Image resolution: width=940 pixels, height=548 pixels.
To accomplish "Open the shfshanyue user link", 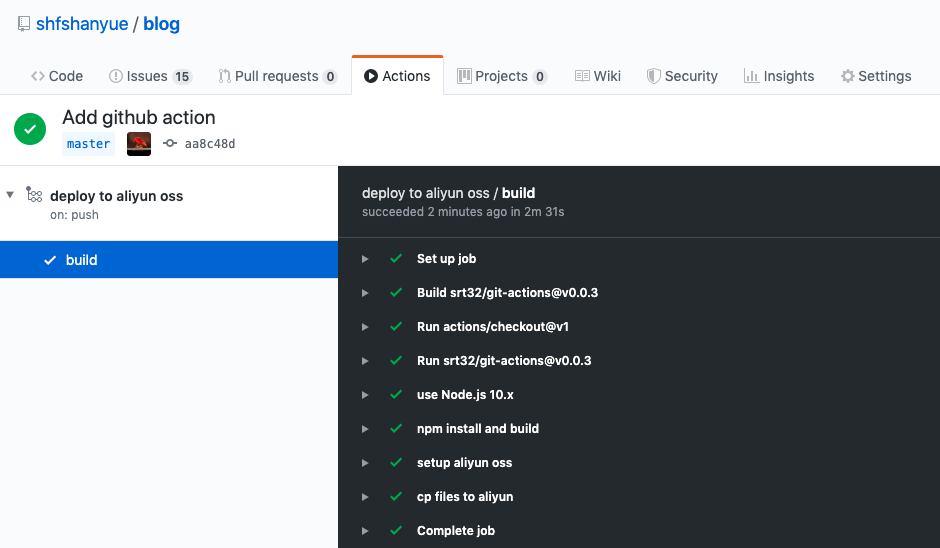I will 82,24.
